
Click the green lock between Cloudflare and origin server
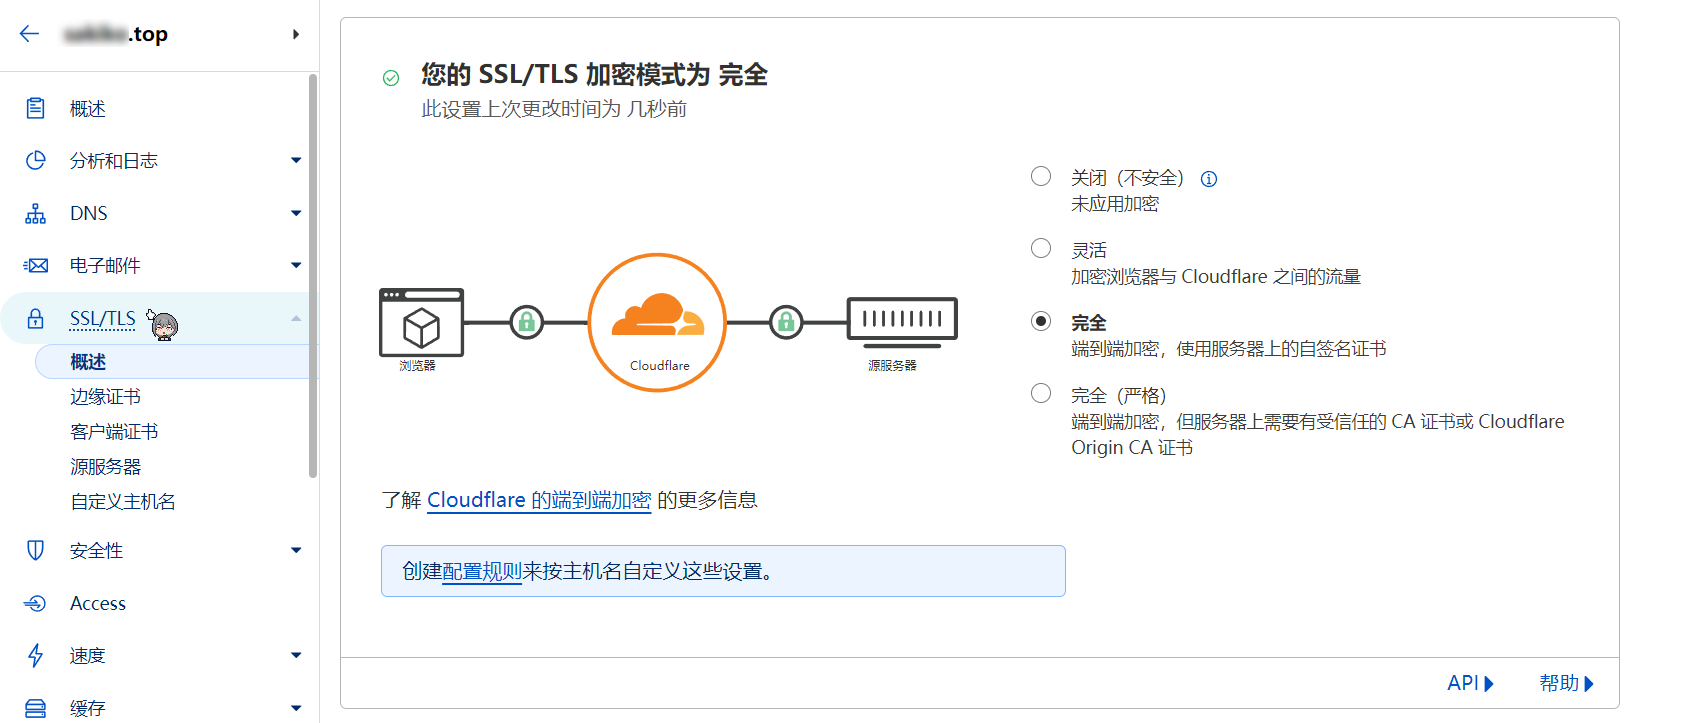(x=786, y=322)
